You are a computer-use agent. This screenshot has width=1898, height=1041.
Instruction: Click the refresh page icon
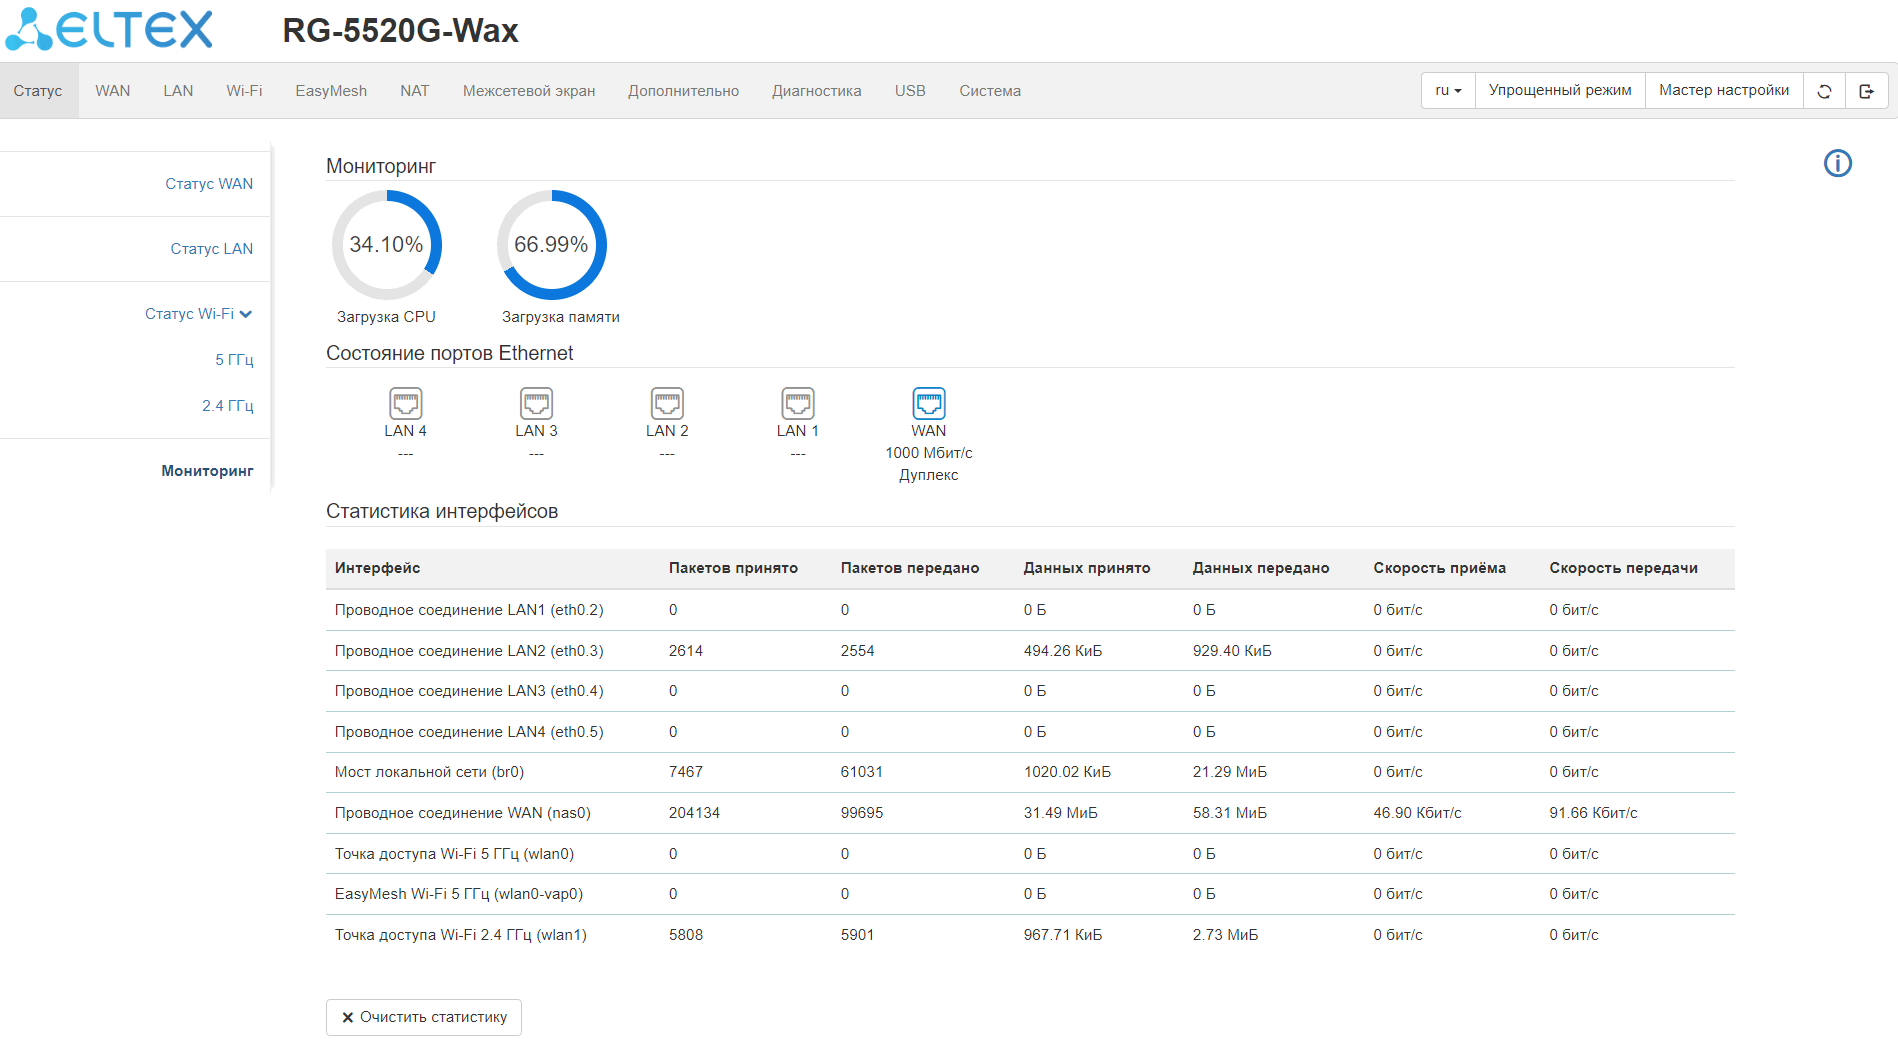coord(1824,91)
